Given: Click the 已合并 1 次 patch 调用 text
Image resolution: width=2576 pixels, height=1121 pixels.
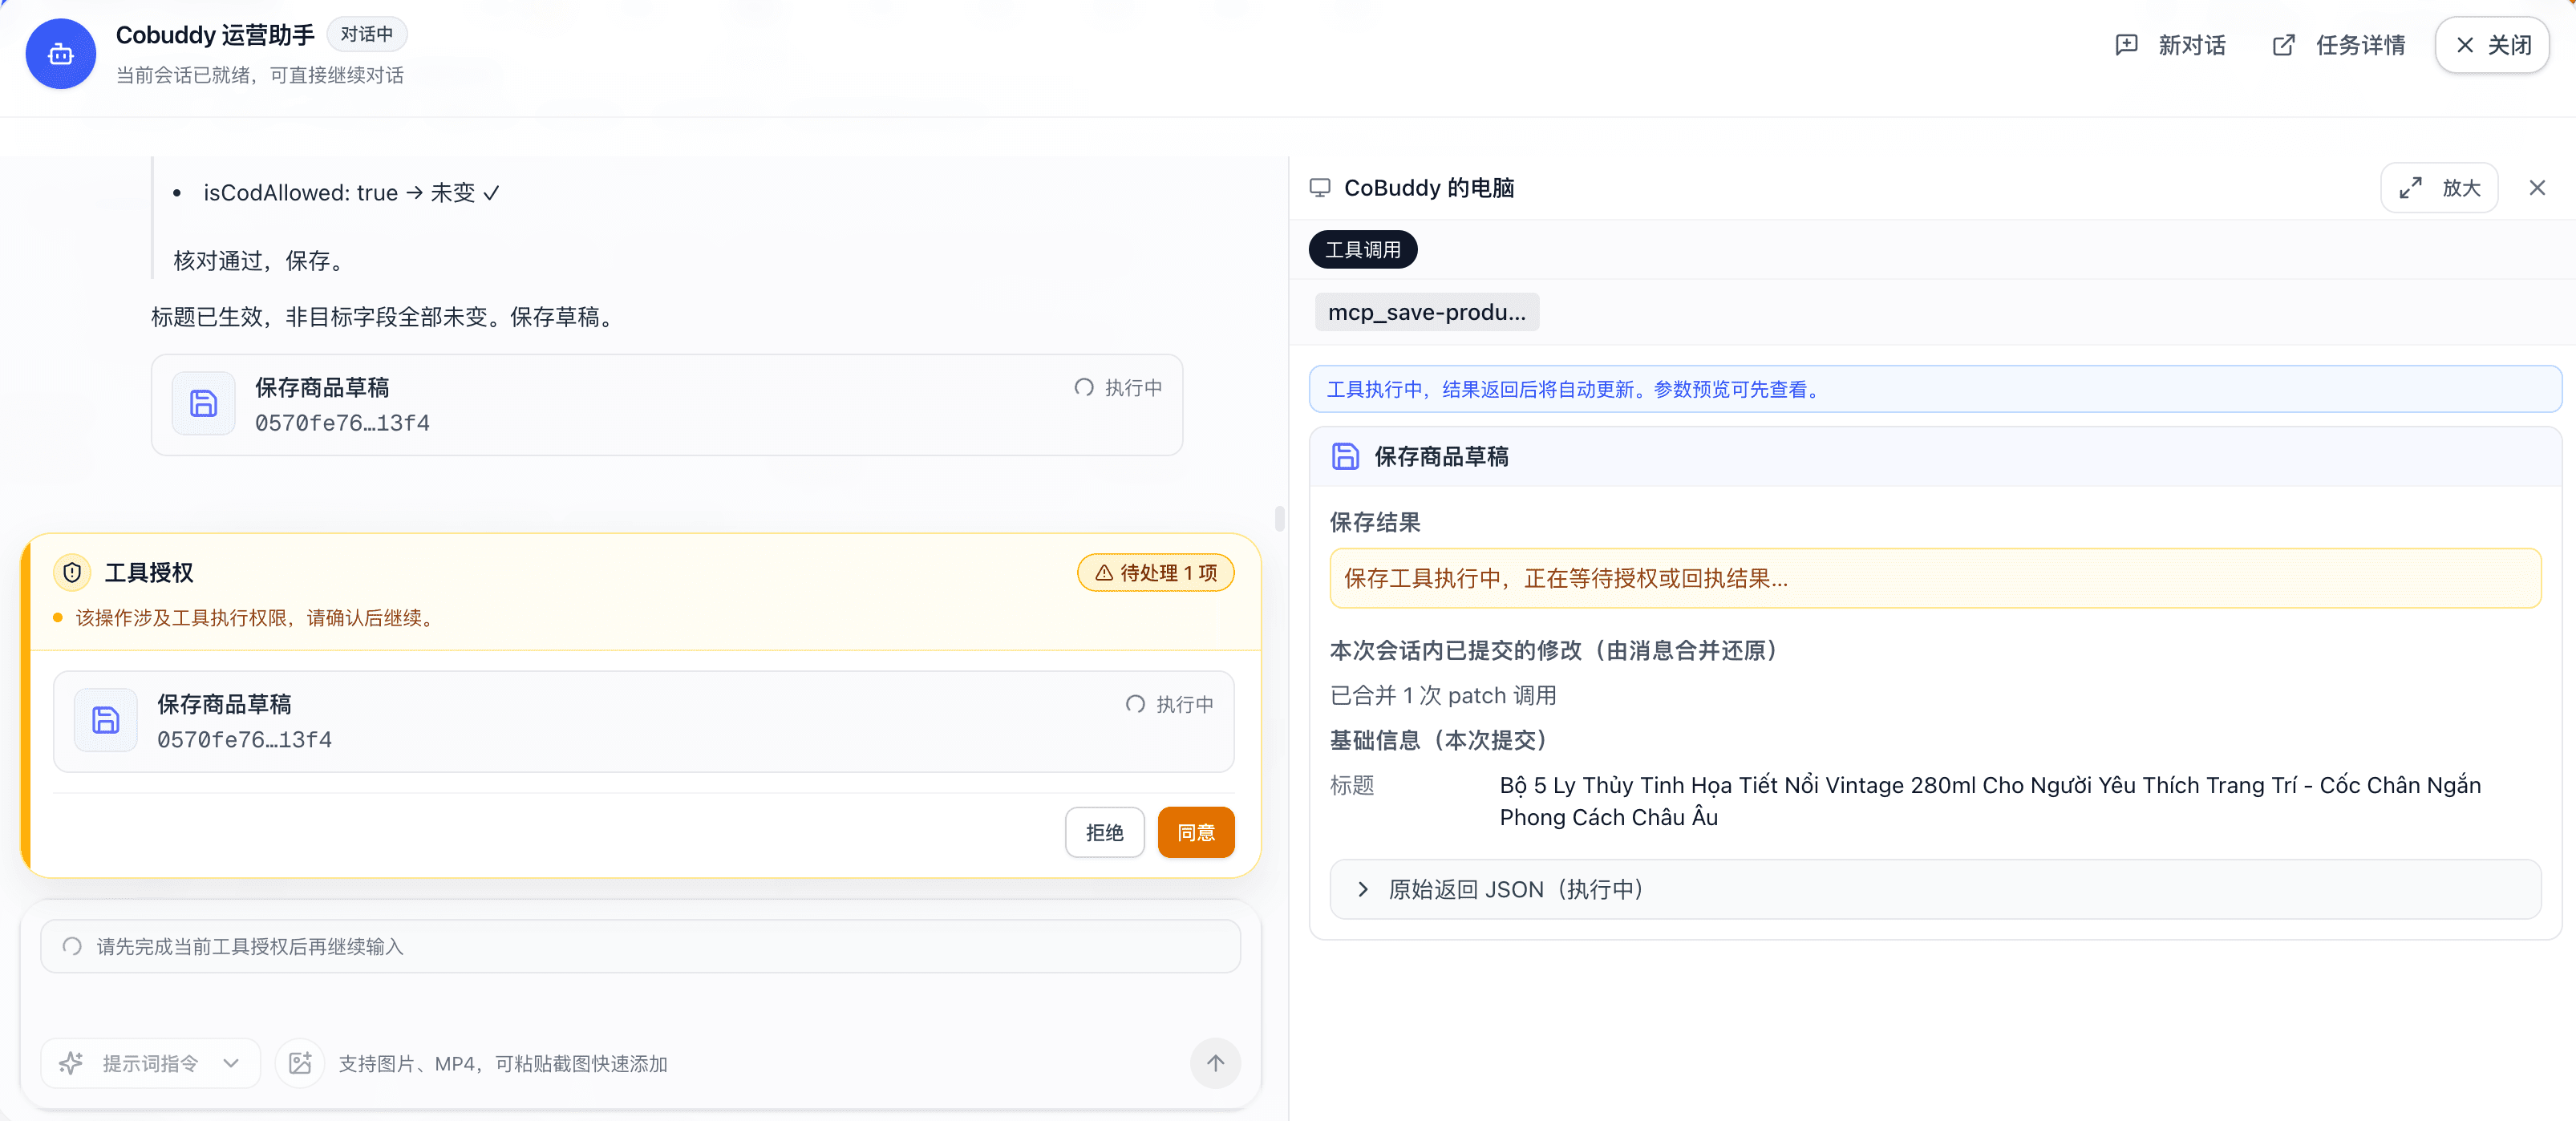Looking at the screenshot, I should [x=1442, y=695].
